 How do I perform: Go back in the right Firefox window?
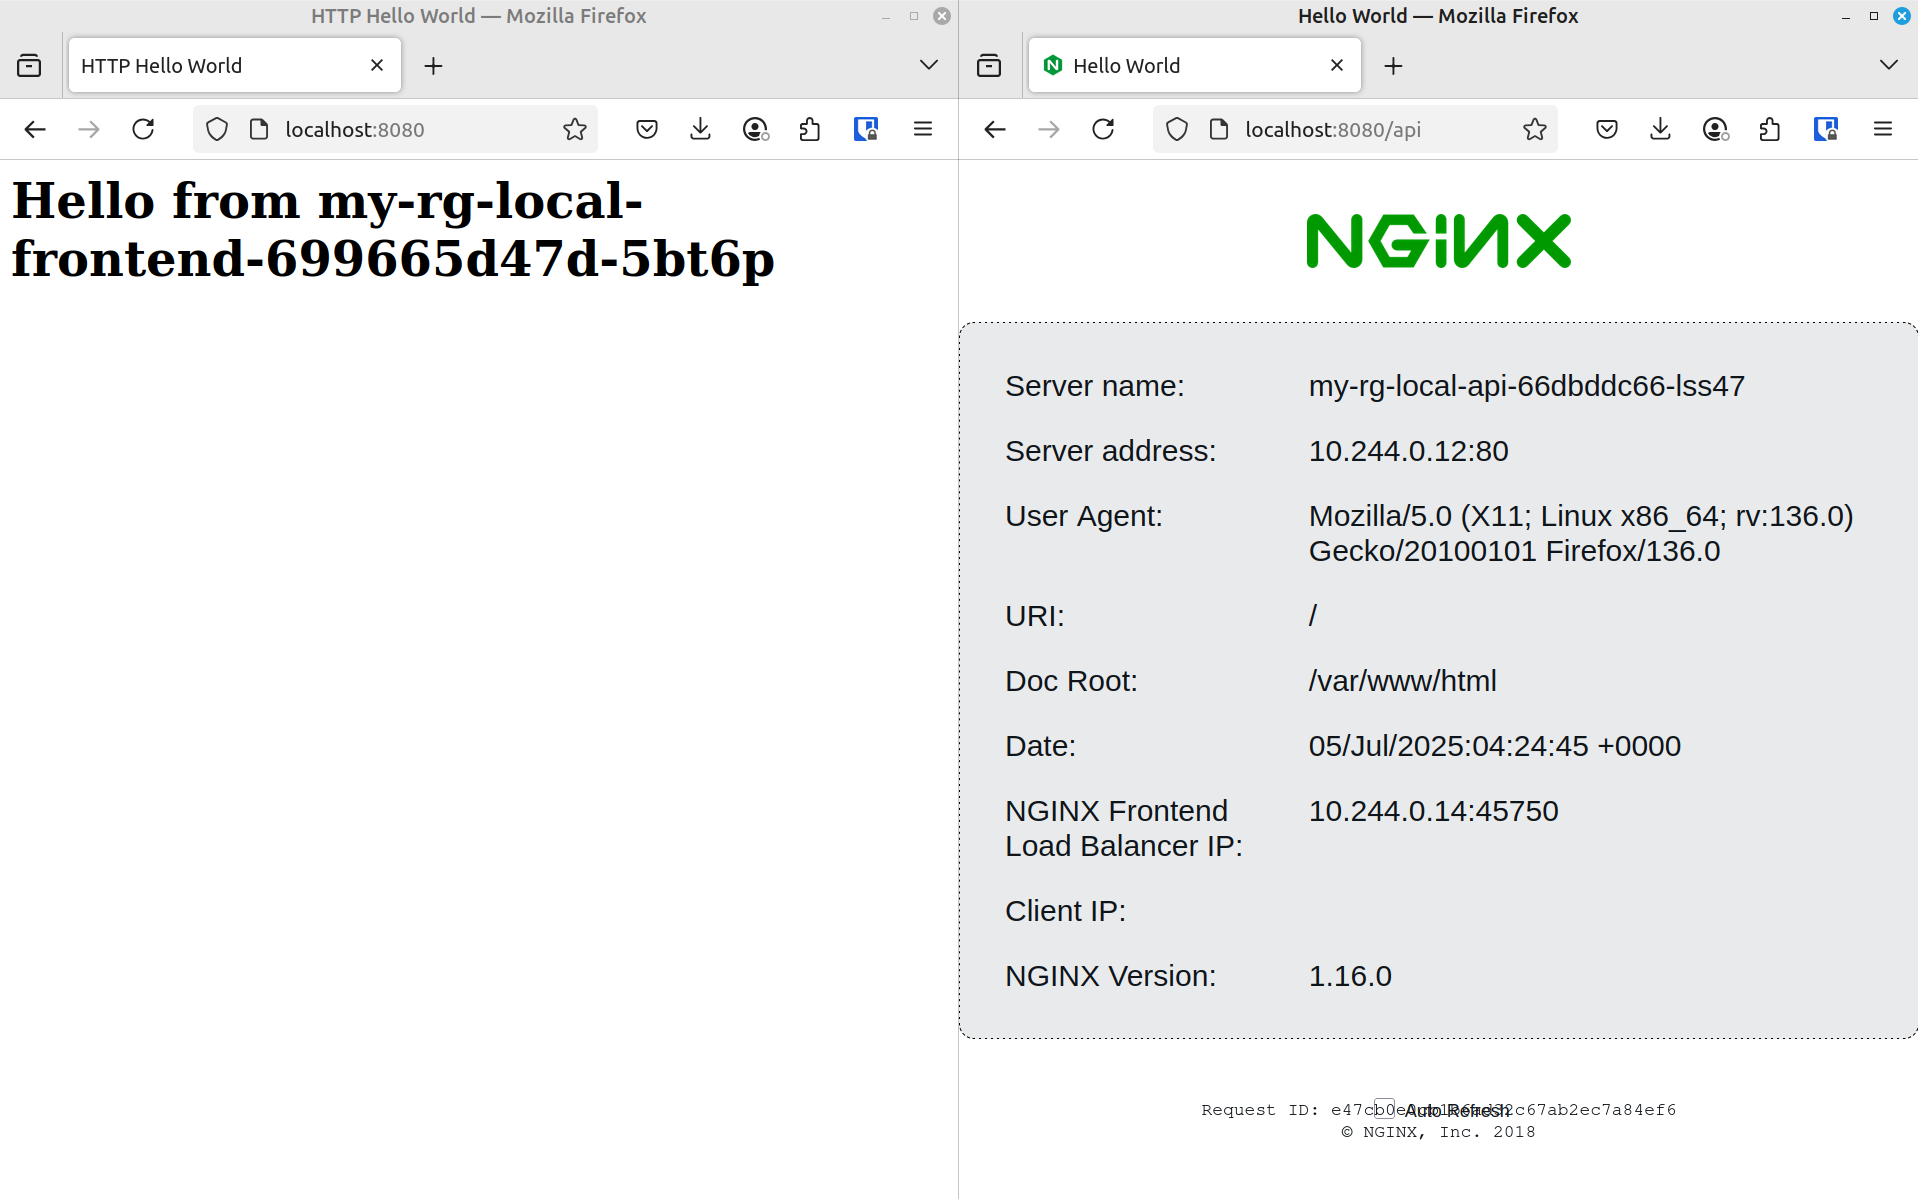click(x=995, y=129)
